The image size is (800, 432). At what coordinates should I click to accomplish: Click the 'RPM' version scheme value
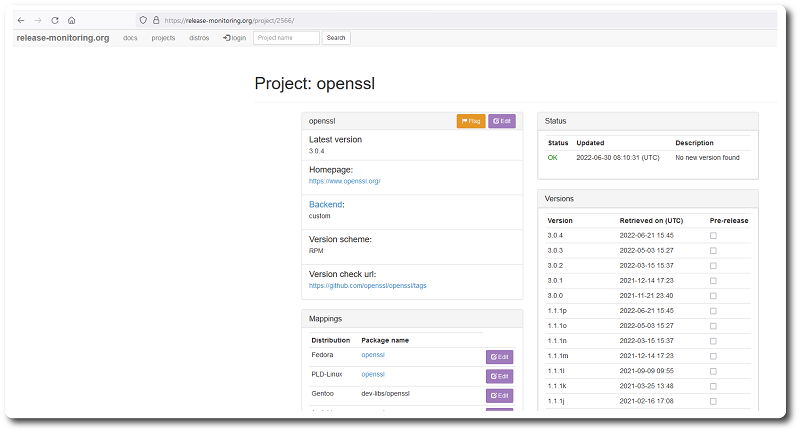(x=316, y=251)
